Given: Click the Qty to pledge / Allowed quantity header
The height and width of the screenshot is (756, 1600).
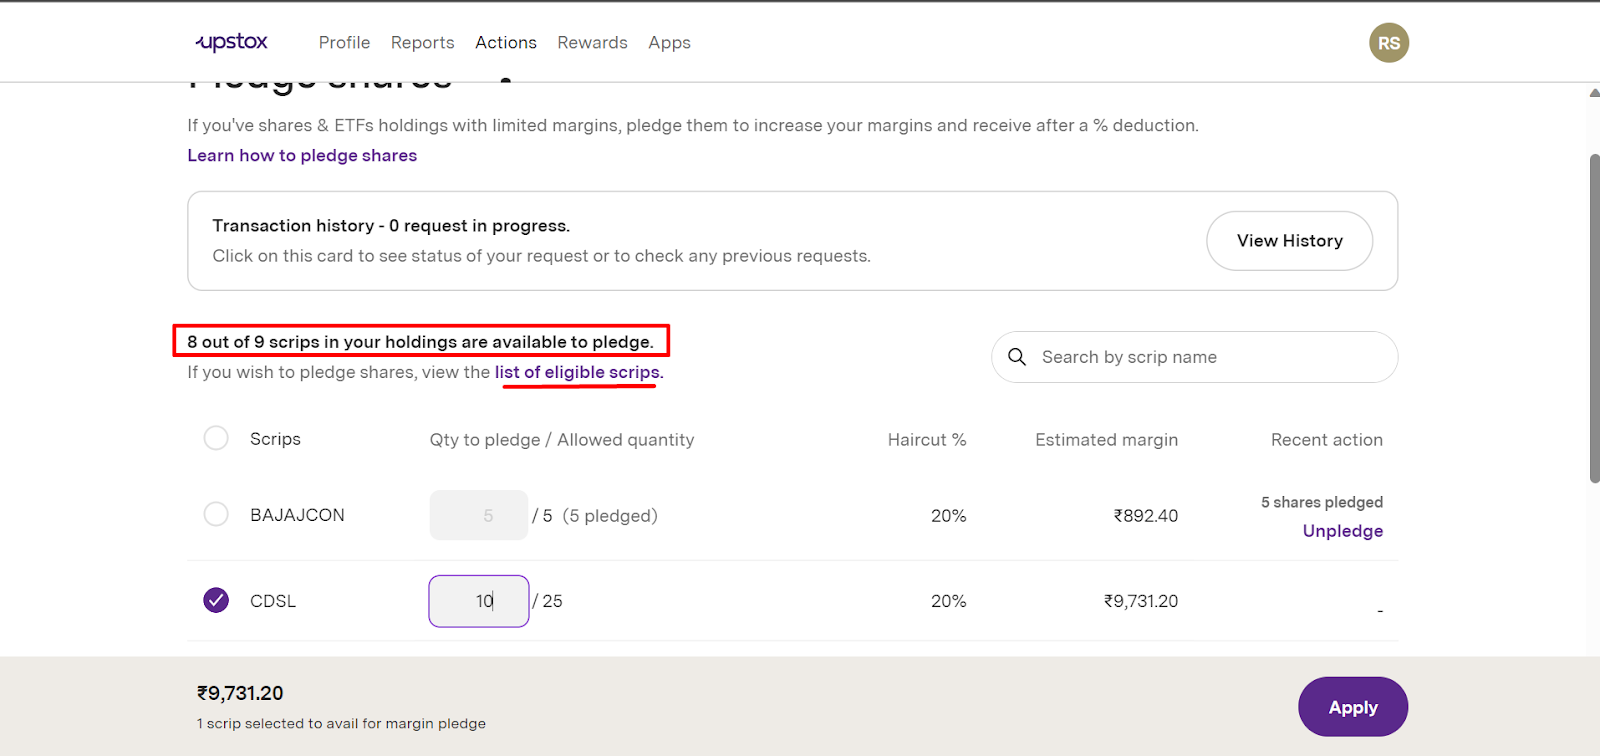Looking at the screenshot, I should click(562, 440).
